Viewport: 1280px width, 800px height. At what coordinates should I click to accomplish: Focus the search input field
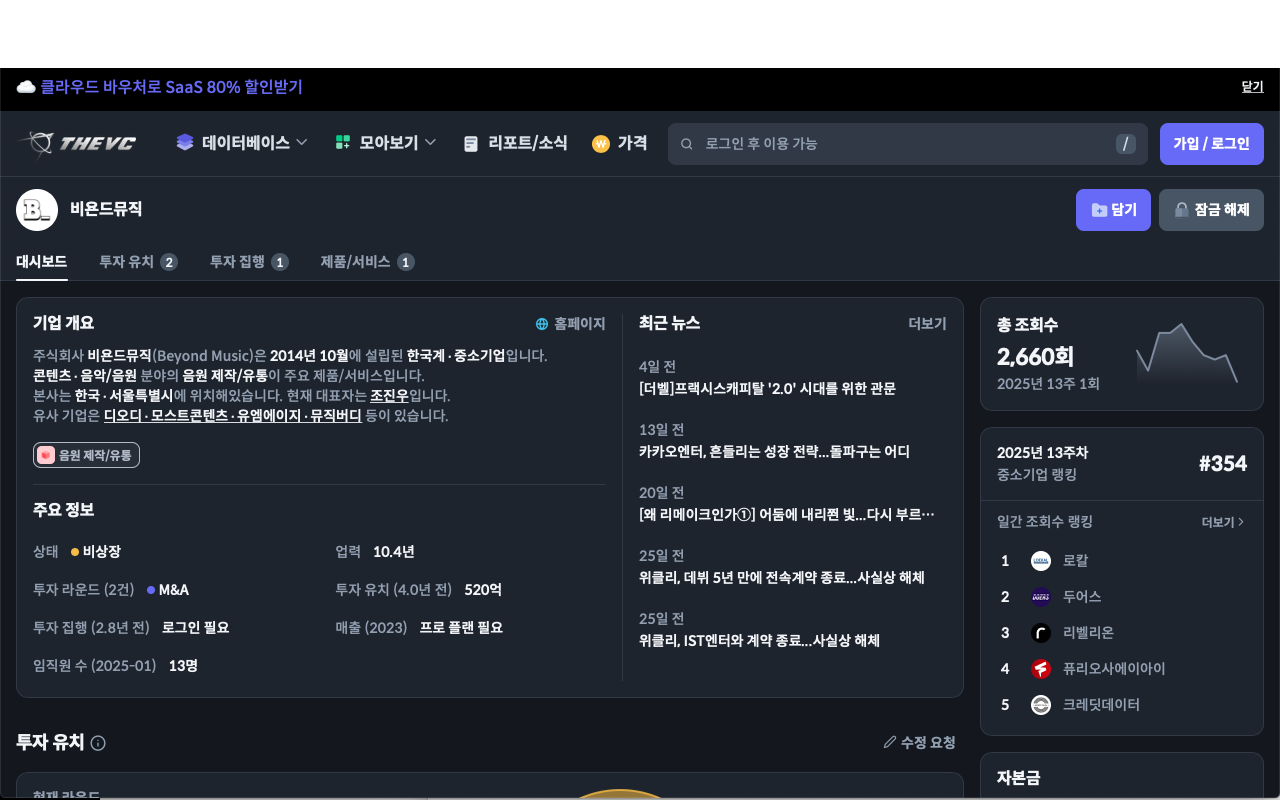[x=910, y=144]
